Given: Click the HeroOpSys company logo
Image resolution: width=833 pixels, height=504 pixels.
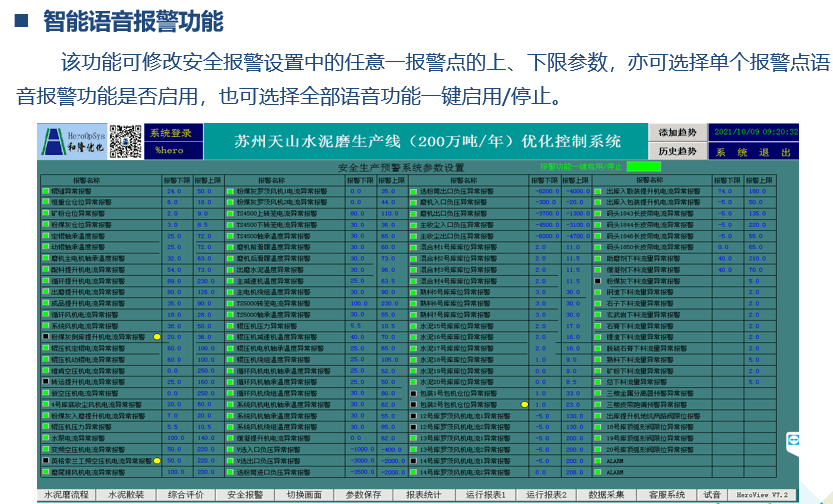Looking at the screenshot, I should [x=71, y=141].
